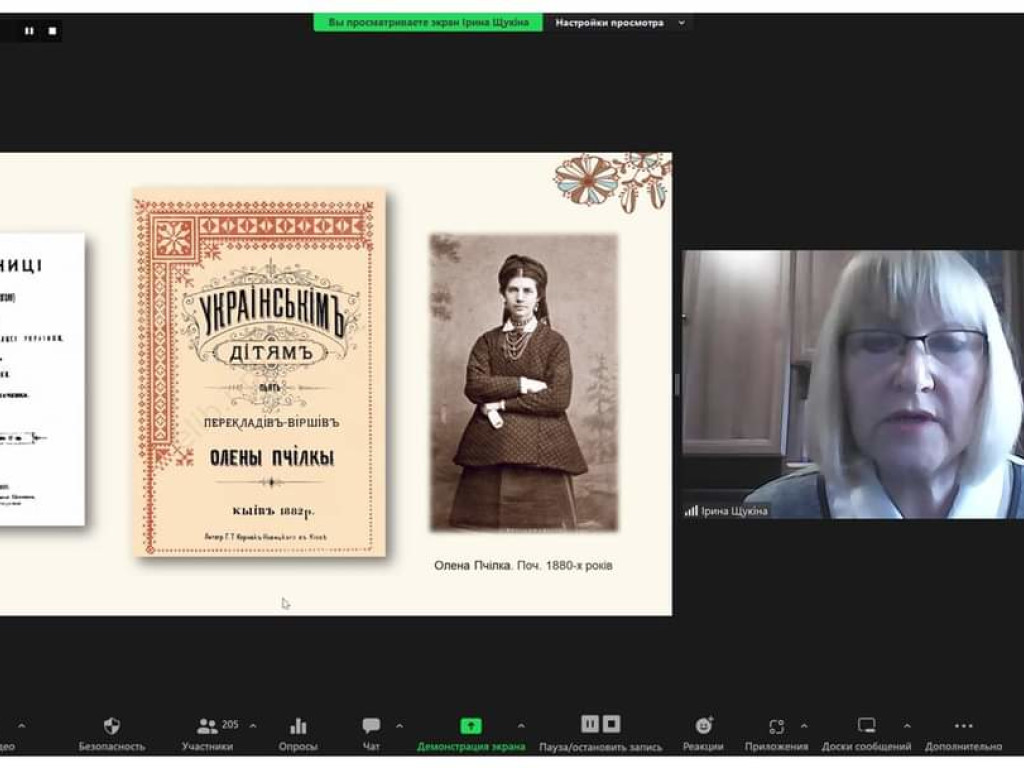Open Доски сообщений whiteboard icon
Image resolution: width=1024 pixels, height=768 pixels.
click(x=866, y=726)
